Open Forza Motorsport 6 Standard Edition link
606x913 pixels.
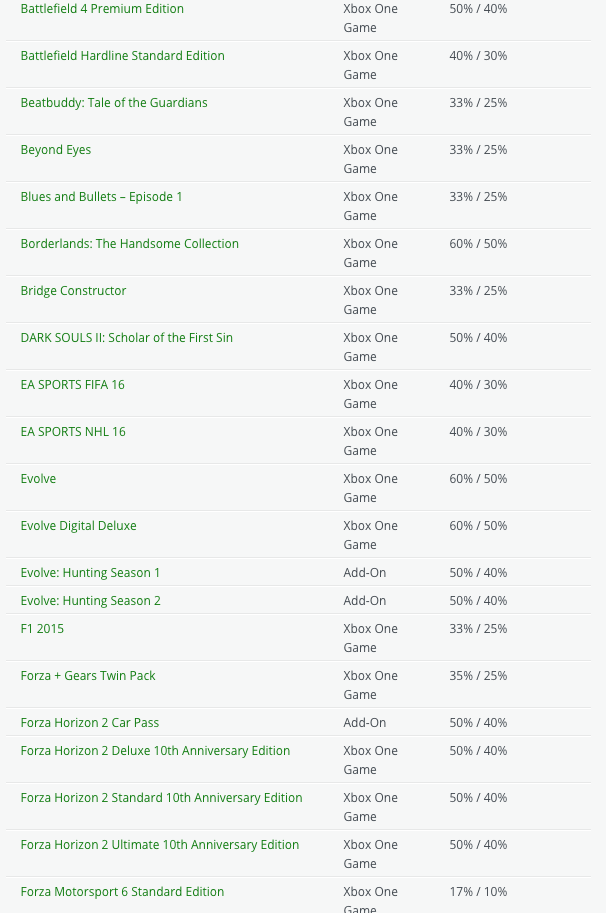tap(122, 892)
